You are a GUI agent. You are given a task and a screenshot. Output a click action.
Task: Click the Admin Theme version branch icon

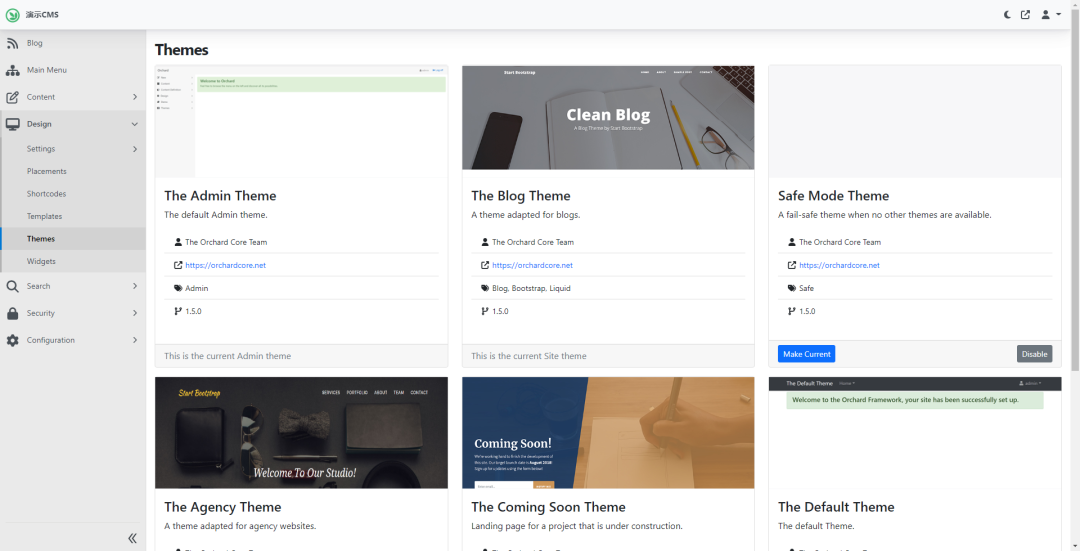(x=178, y=311)
